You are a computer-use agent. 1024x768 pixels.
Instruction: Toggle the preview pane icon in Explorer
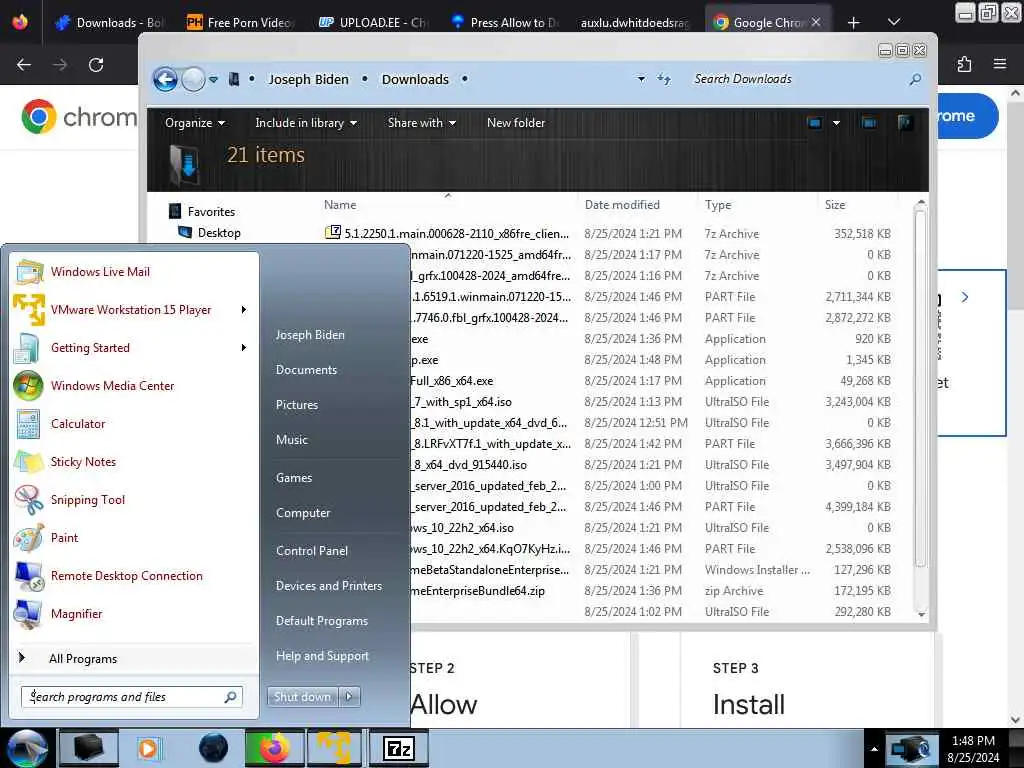click(869, 123)
